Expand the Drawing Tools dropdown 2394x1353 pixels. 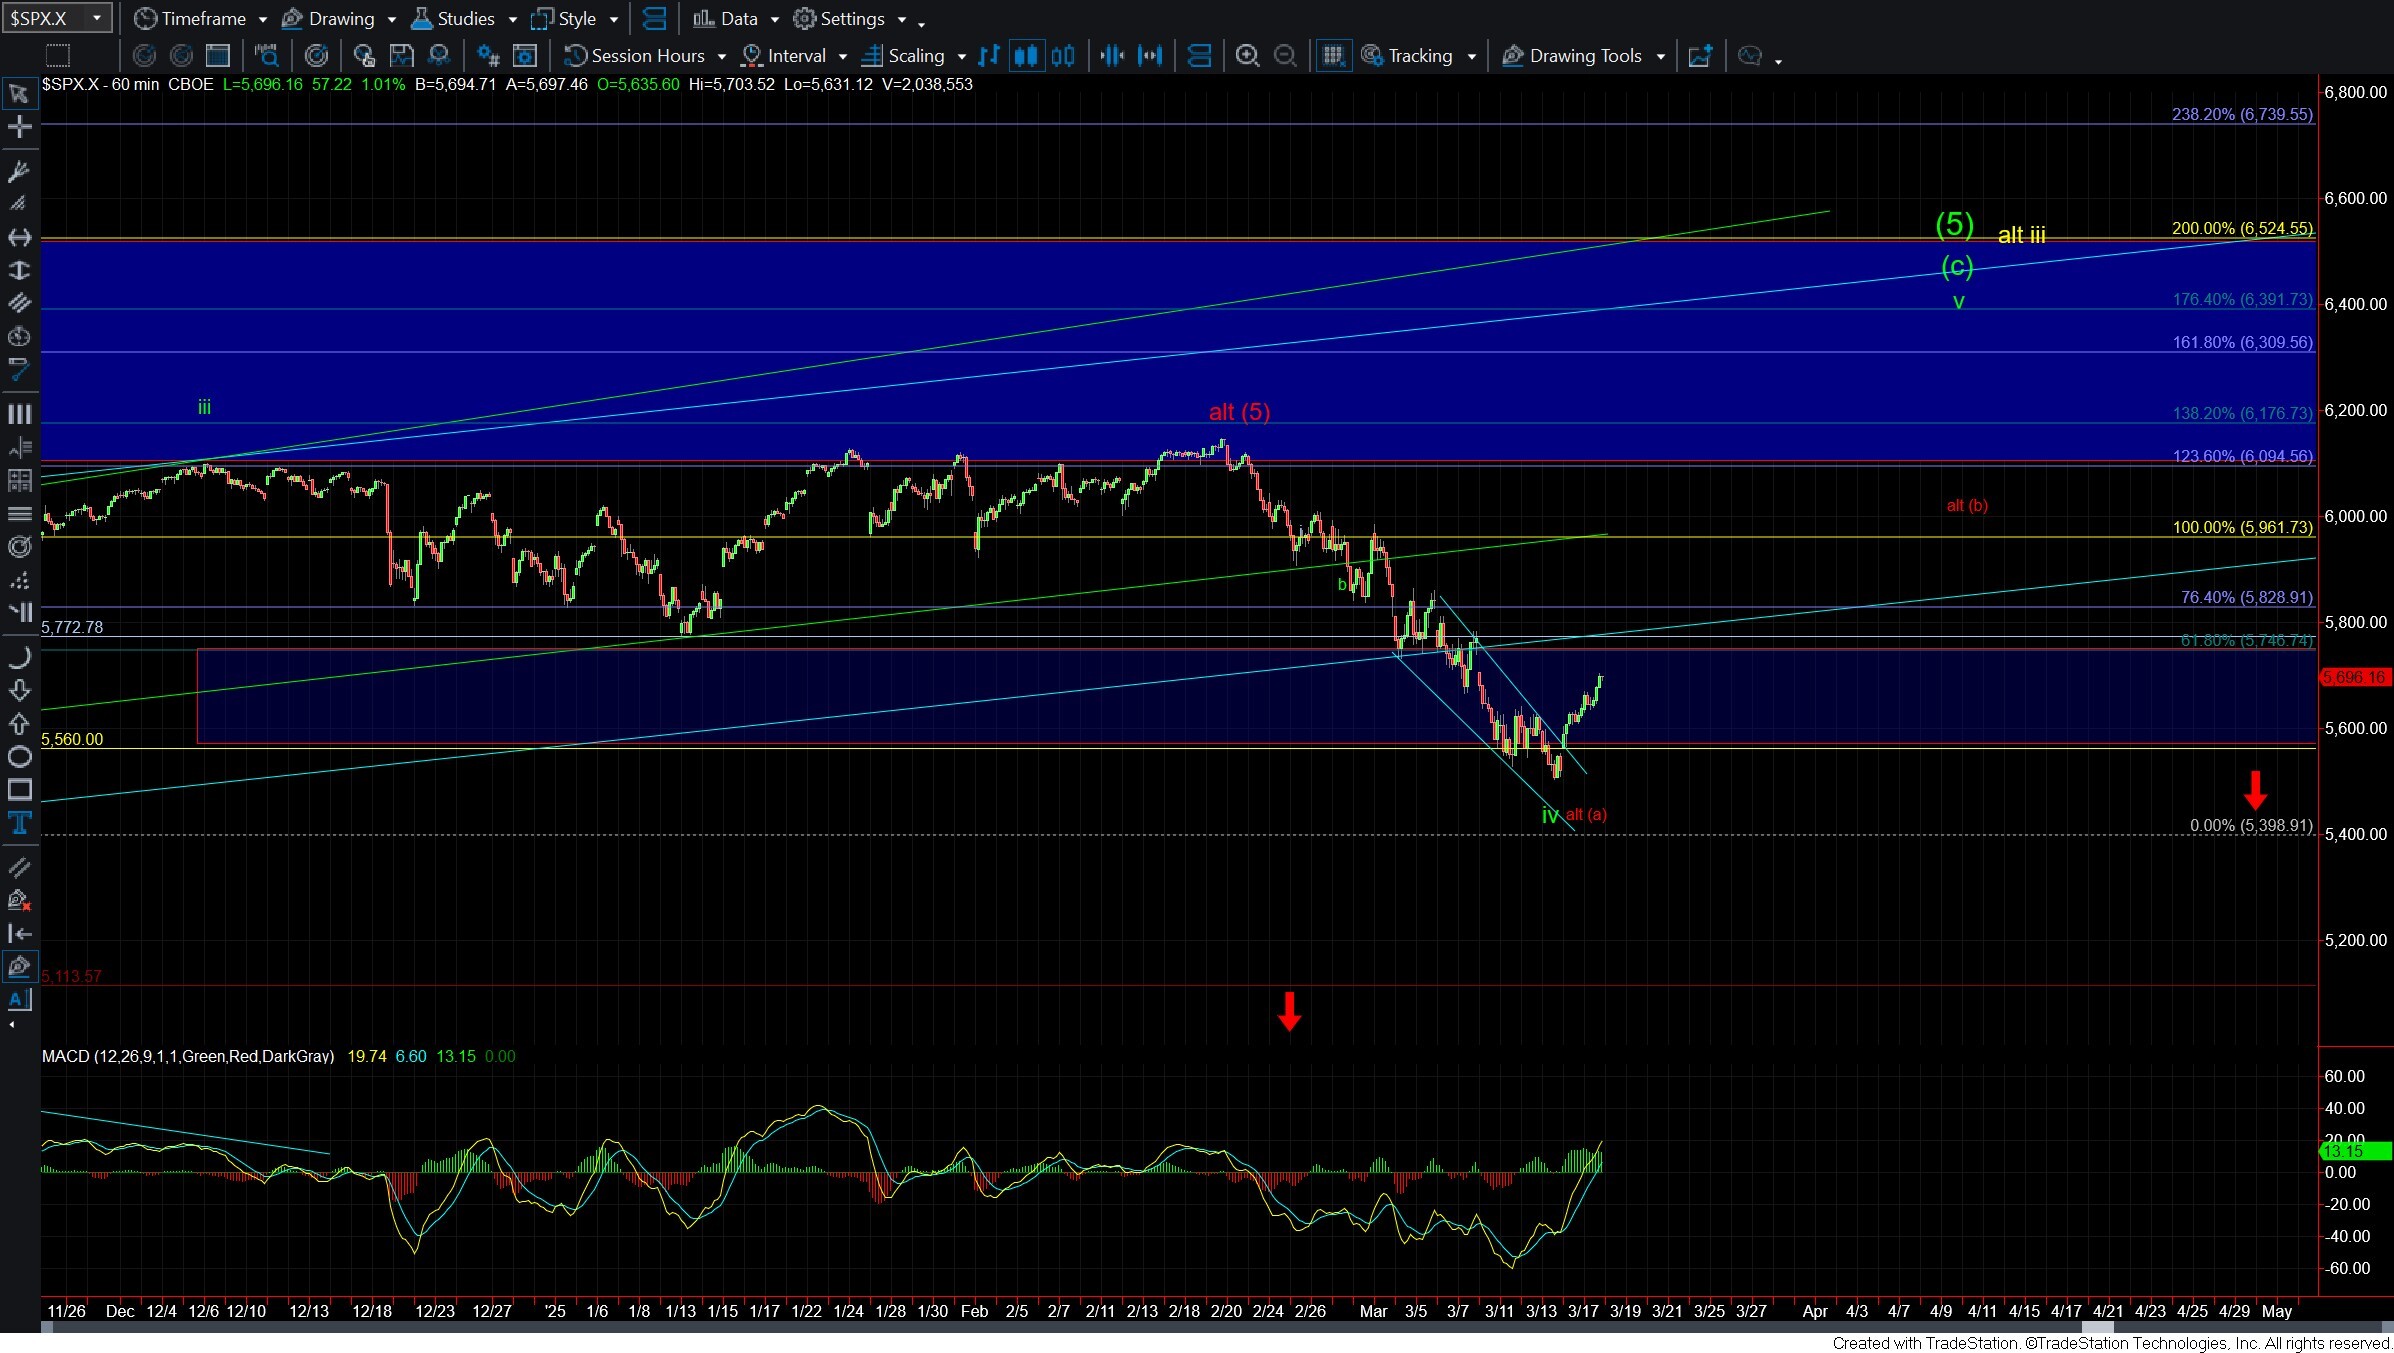[x=1660, y=57]
